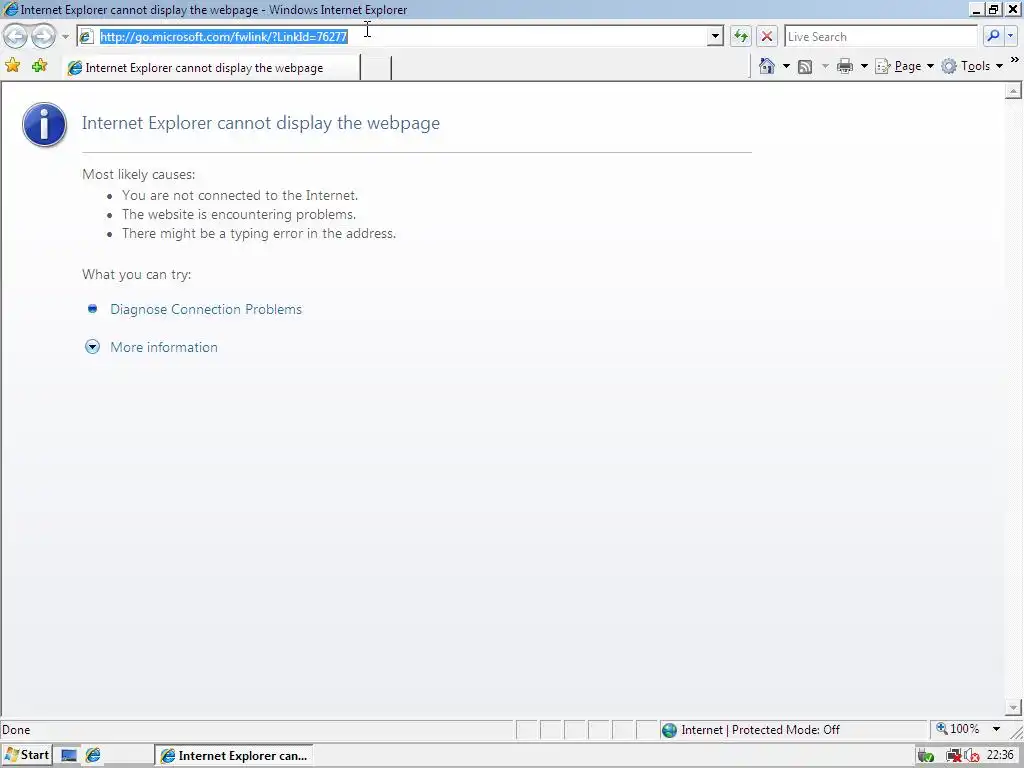Screen dimensions: 1024x768
Task: Minimize the Internet Explorer window
Action: 976,9
